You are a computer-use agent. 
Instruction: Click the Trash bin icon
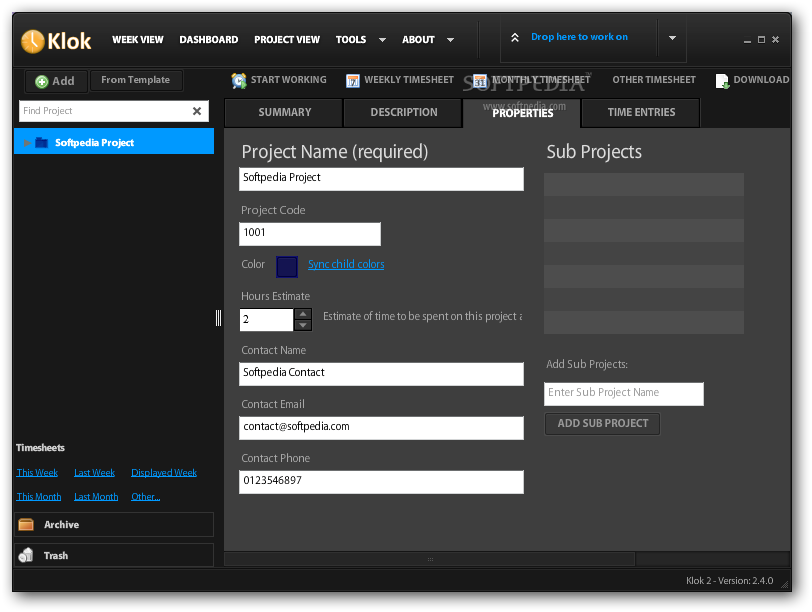pos(26,555)
